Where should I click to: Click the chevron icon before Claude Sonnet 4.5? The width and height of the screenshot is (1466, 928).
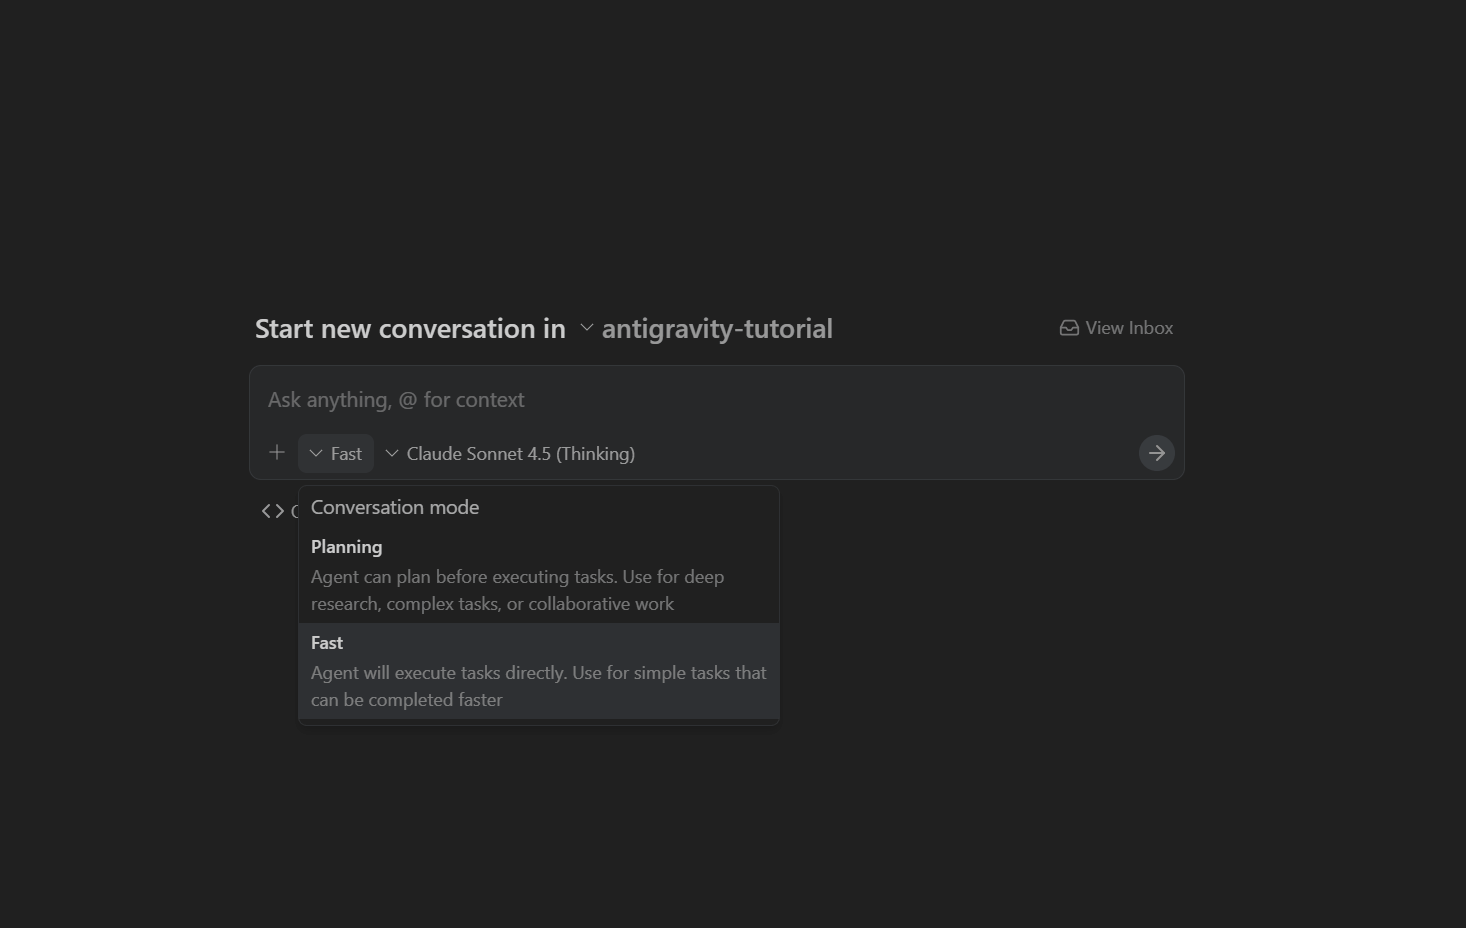pyautogui.click(x=392, y=454)
